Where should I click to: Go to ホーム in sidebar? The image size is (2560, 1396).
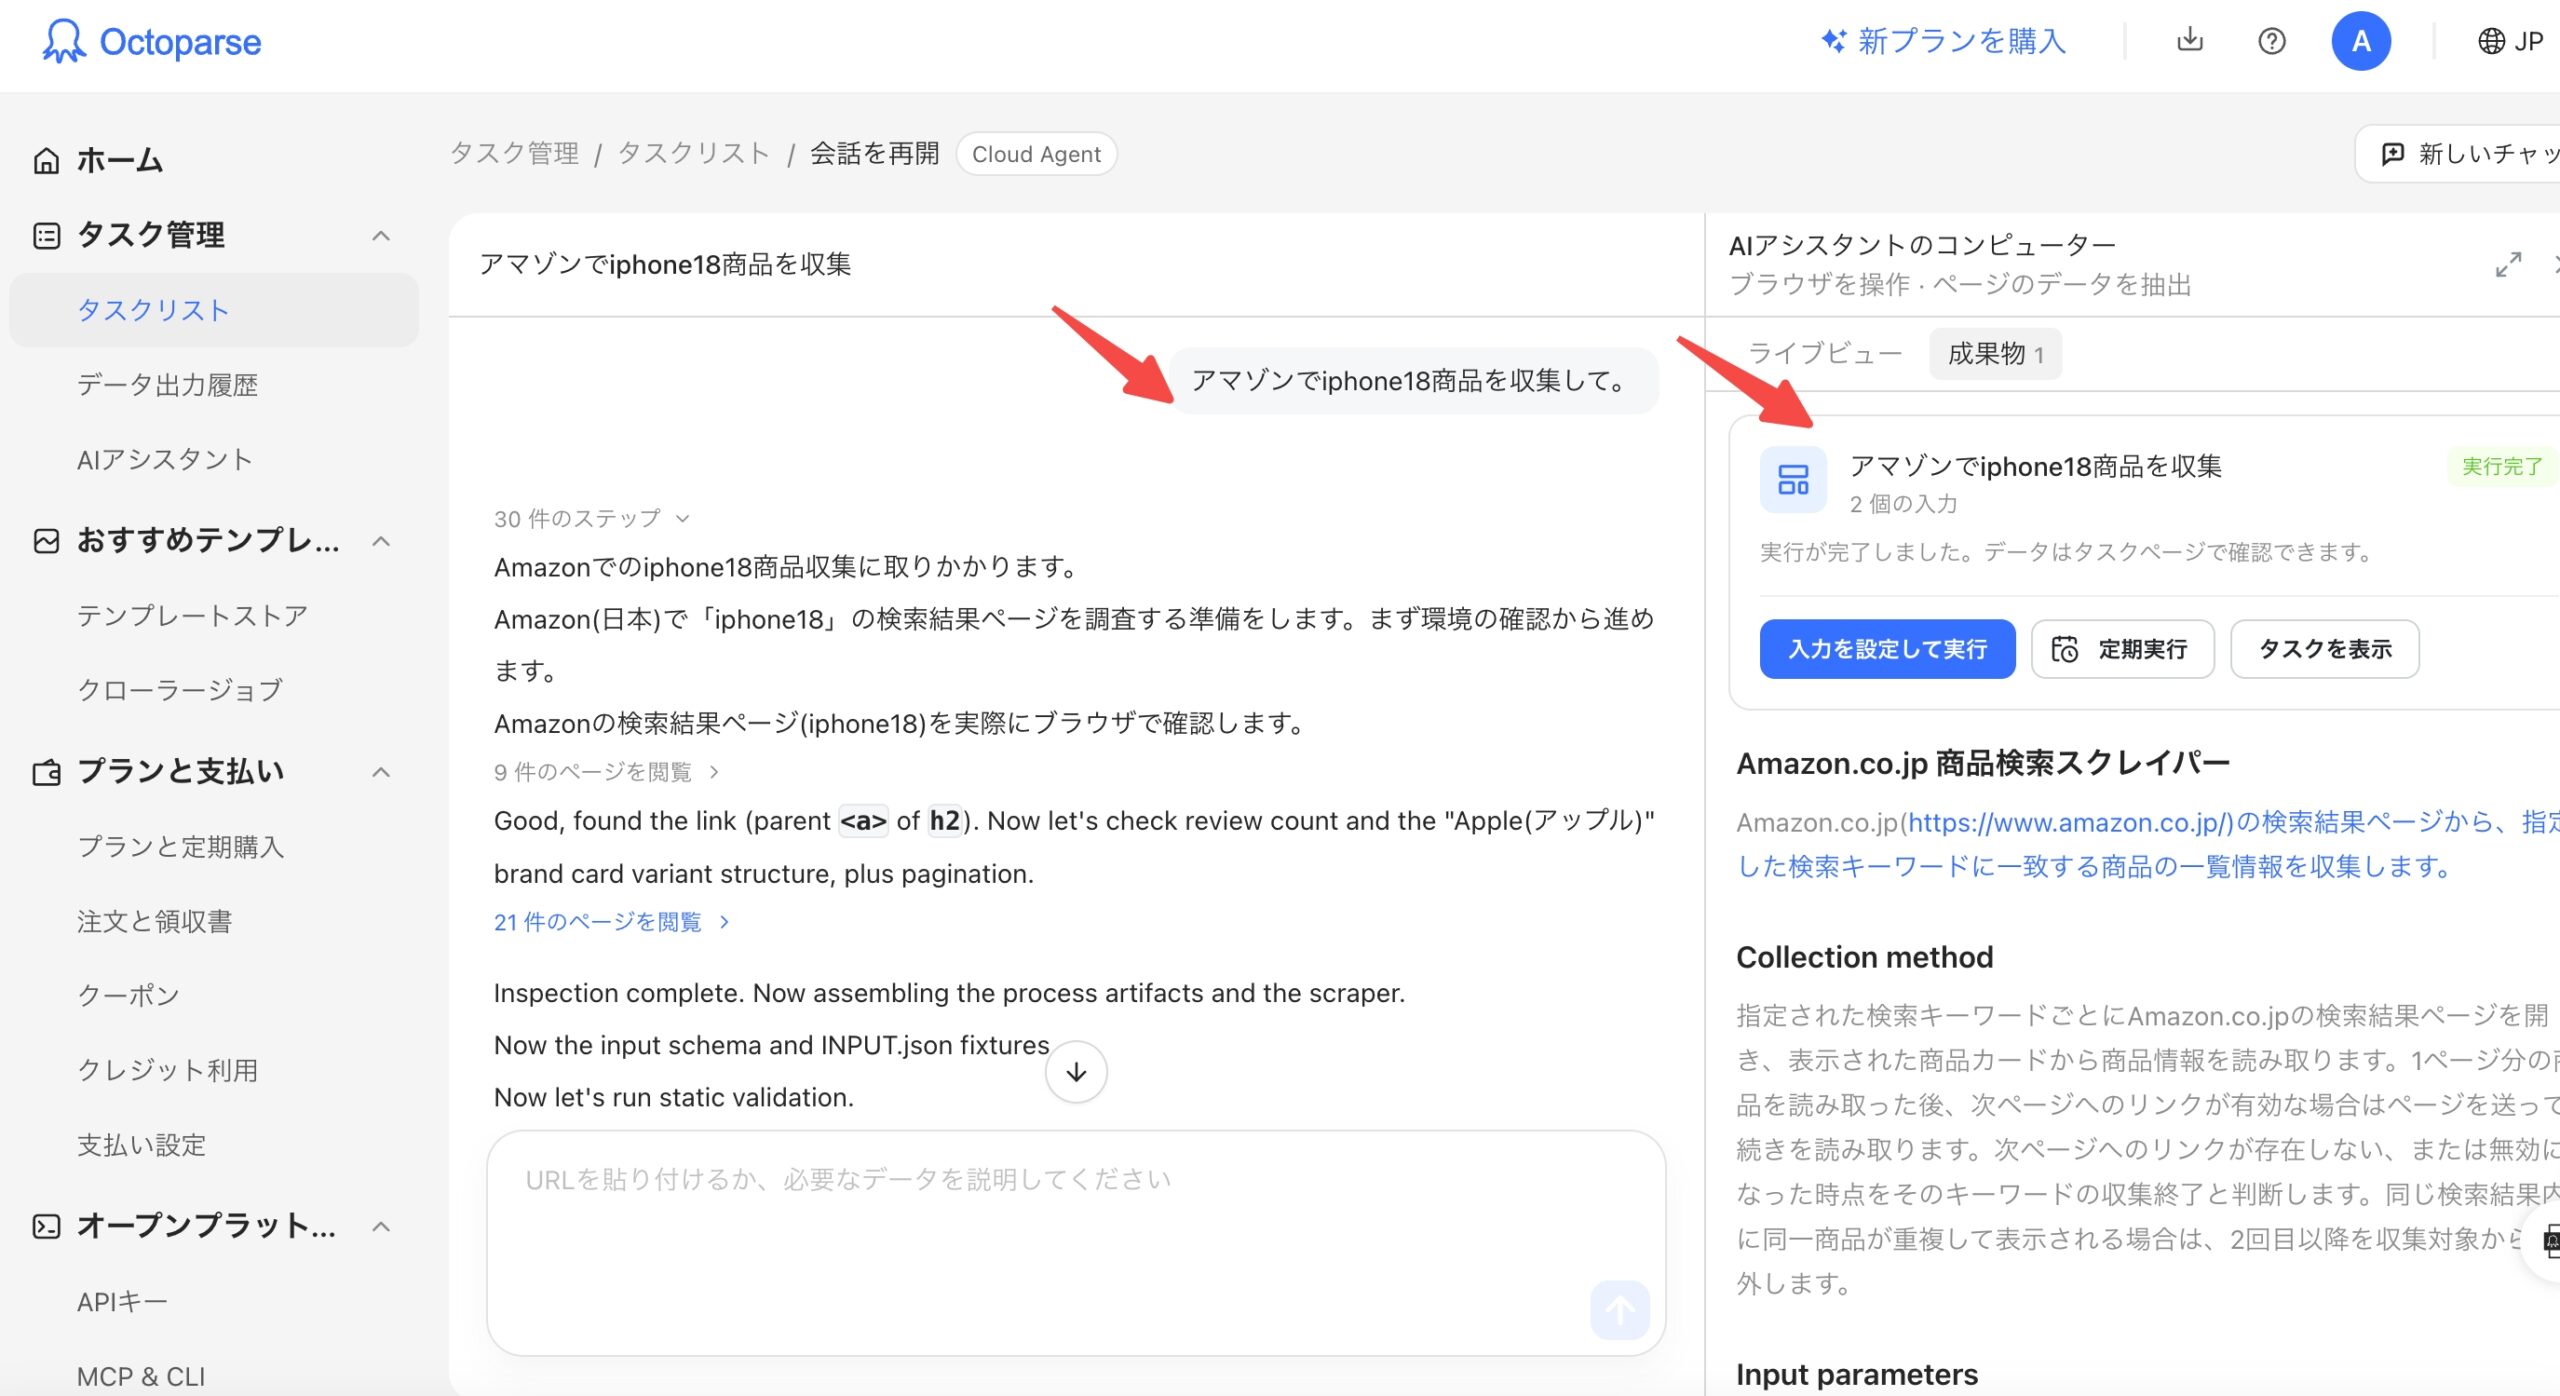click(x=120, y=160)
